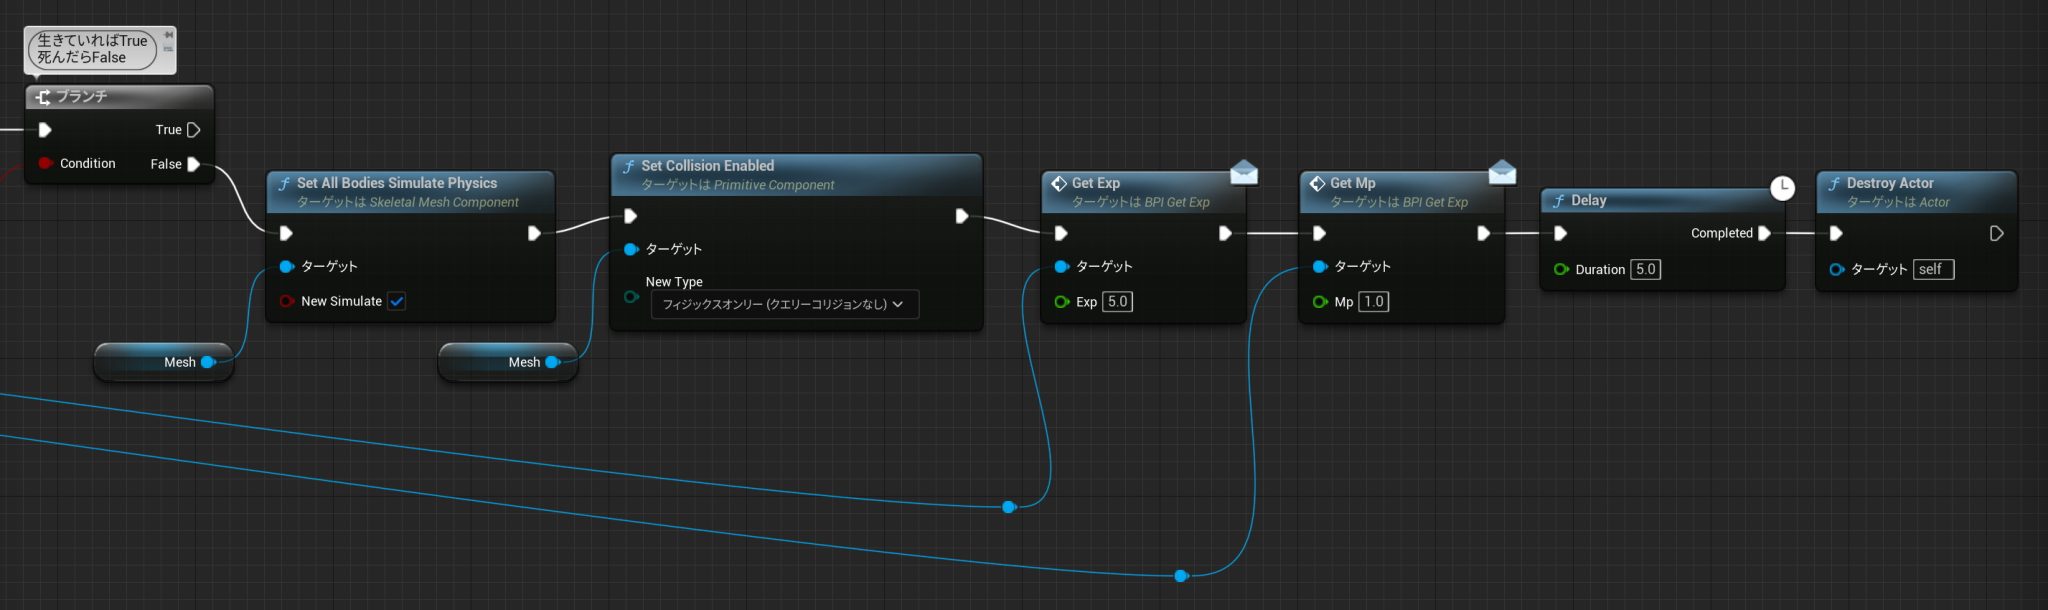Edit the Mp value field
The height and width of the screenshot is (610, 2048).
pyautogui.click(x=1373, y=301)
